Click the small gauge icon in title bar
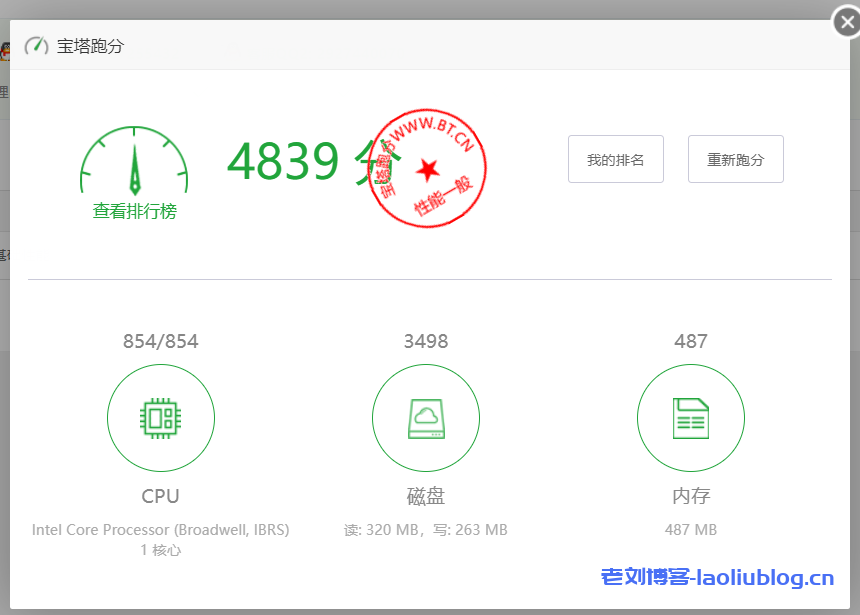Image resolution: width=860 pixels, height=615 pixels. click(36, 46)
